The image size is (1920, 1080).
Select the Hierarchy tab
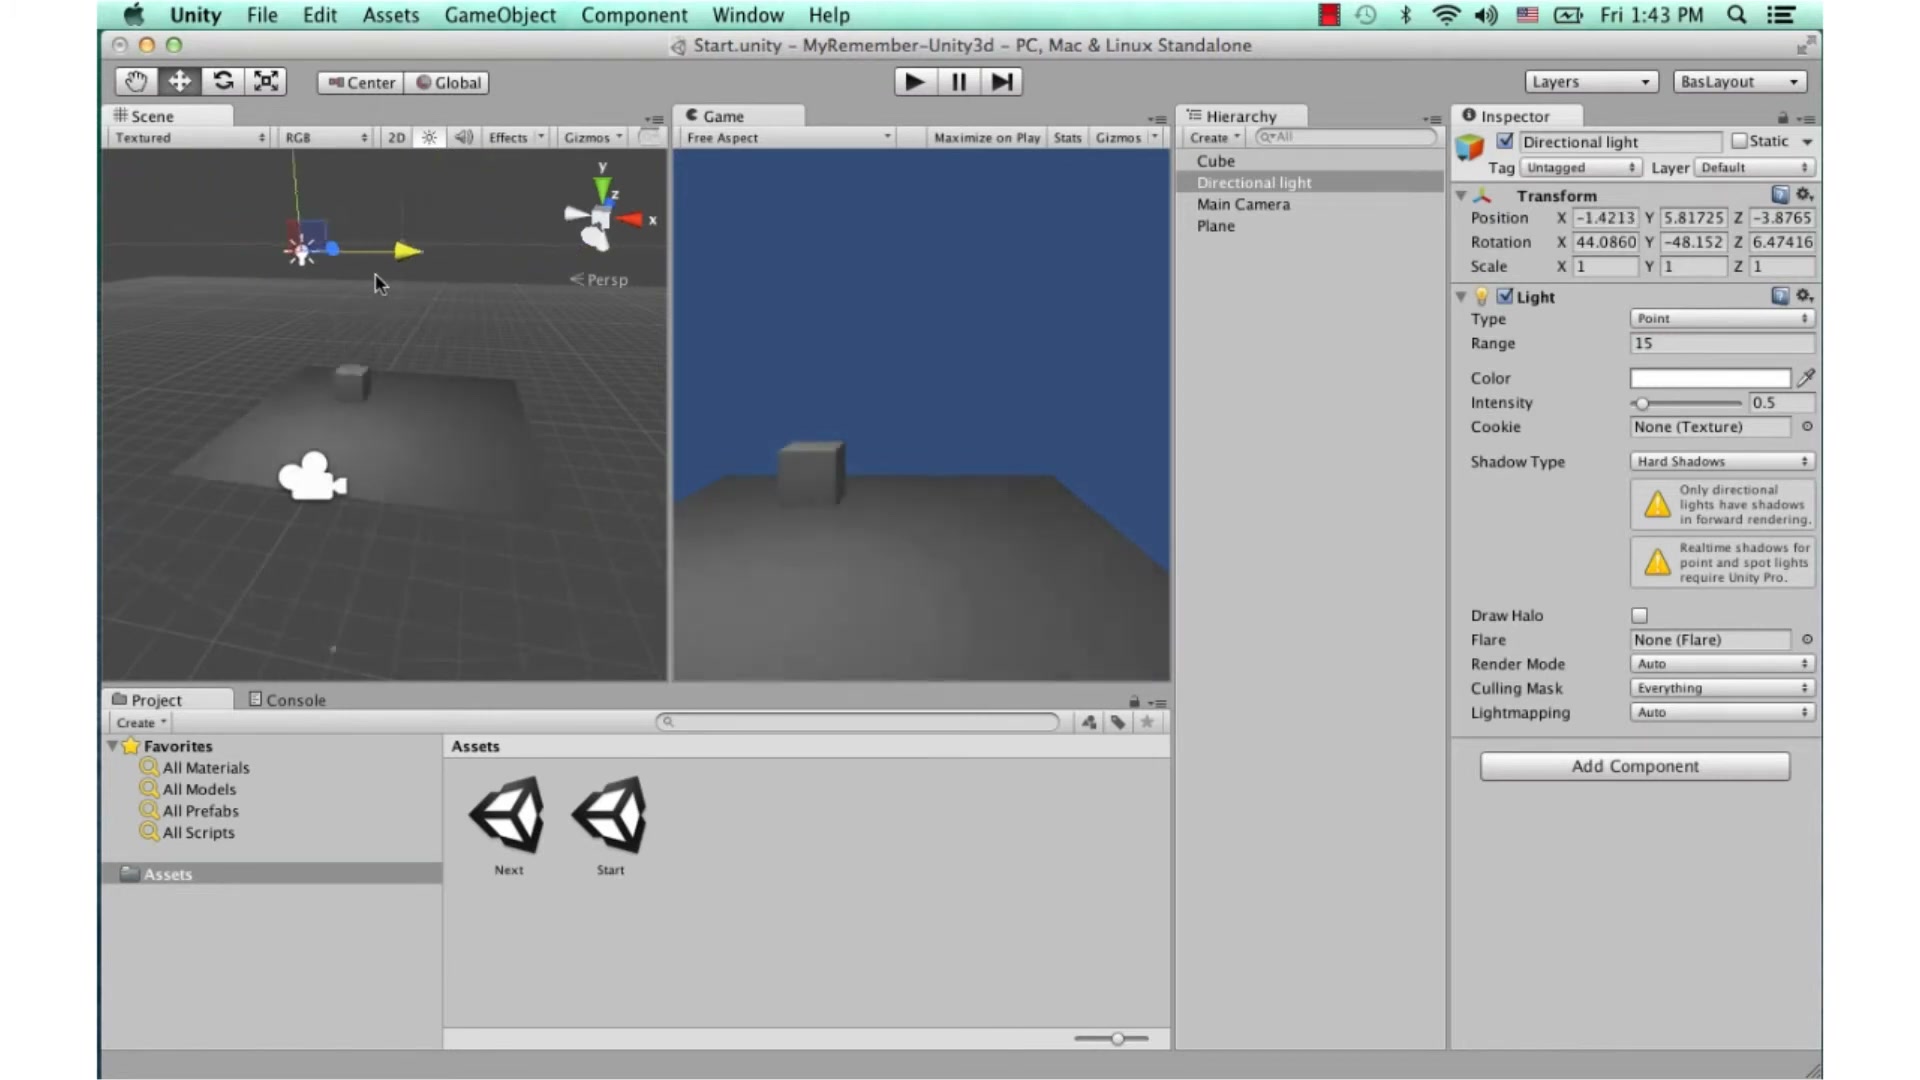[1243, 116]
